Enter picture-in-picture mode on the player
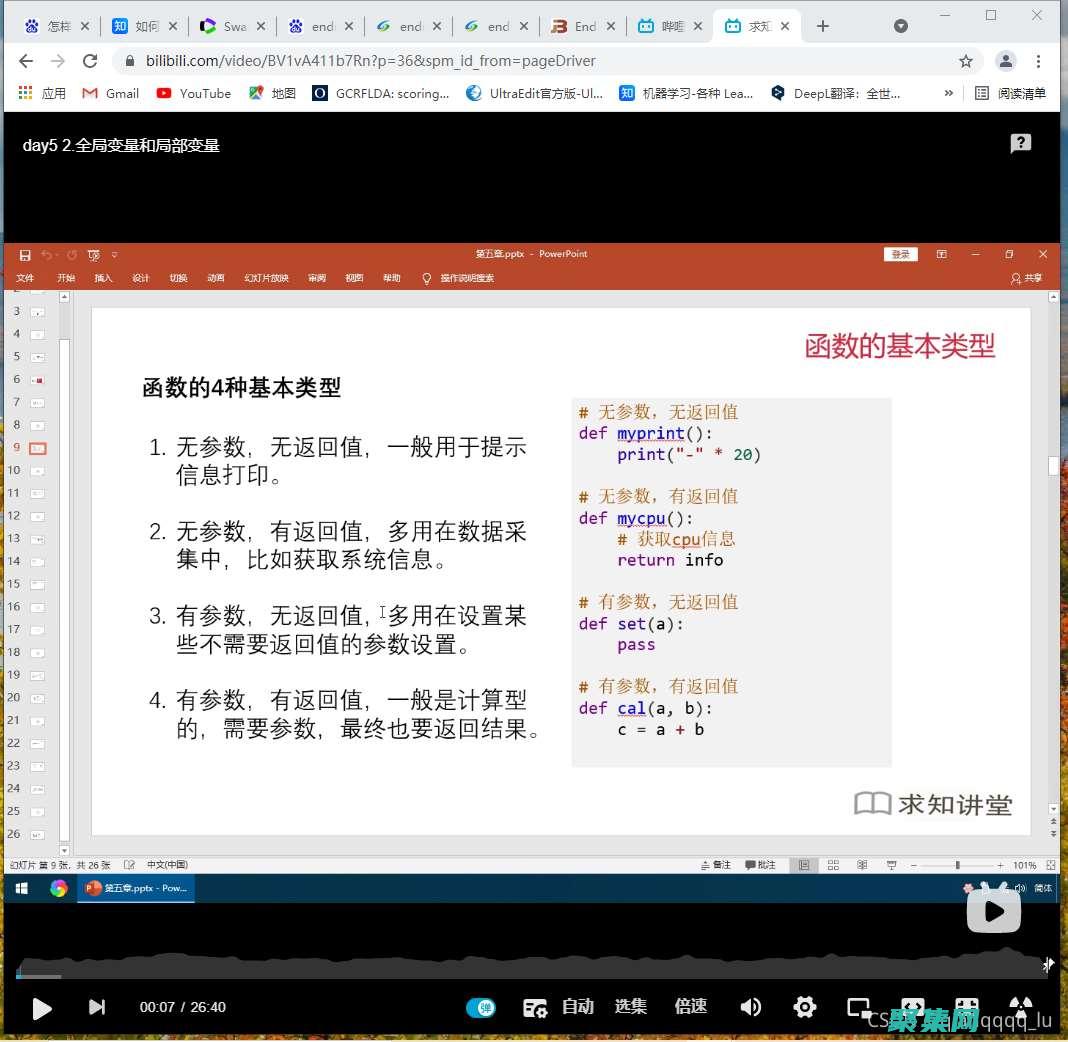The image size is (1068, 1042). pos(858,1007)
